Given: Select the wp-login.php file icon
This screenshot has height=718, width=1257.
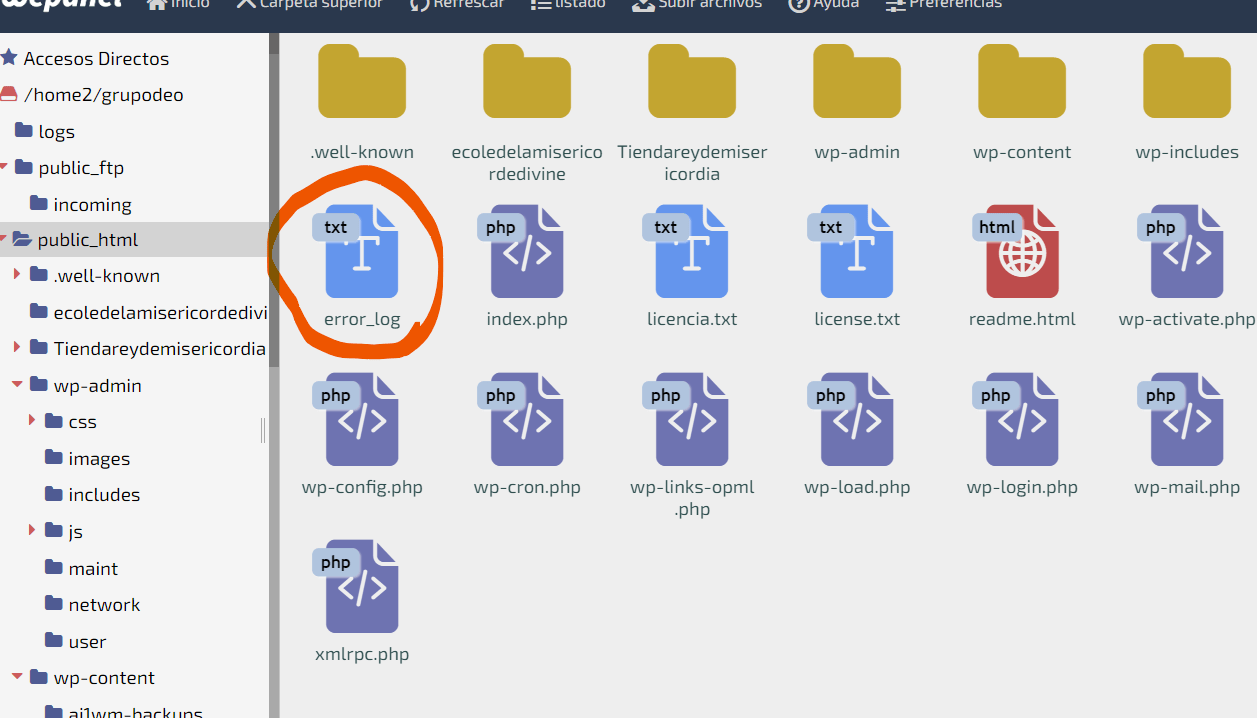Looking at the screenshot, I should [1016, 420].
